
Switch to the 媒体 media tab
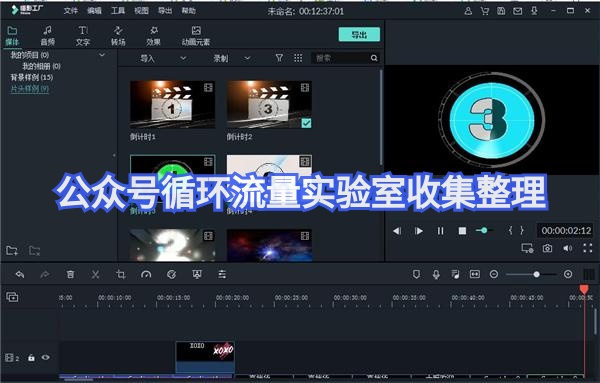12,36
